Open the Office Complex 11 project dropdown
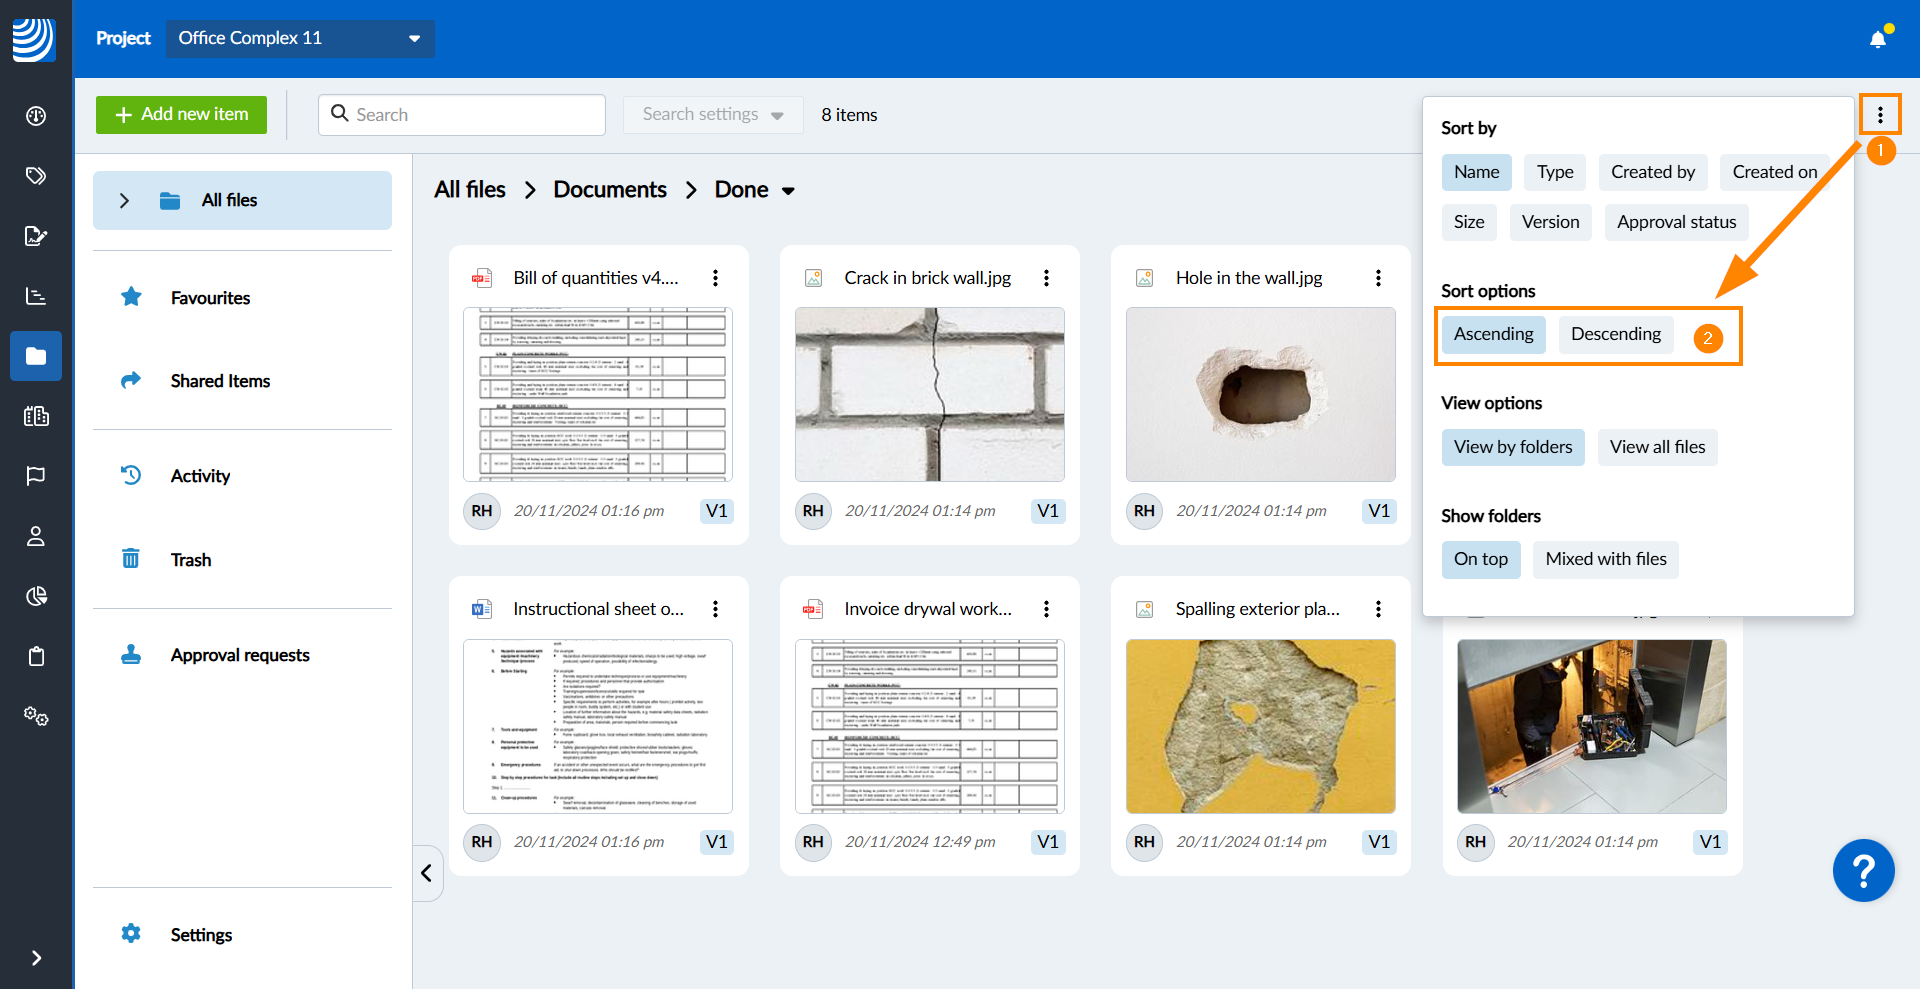 (299, 38)
